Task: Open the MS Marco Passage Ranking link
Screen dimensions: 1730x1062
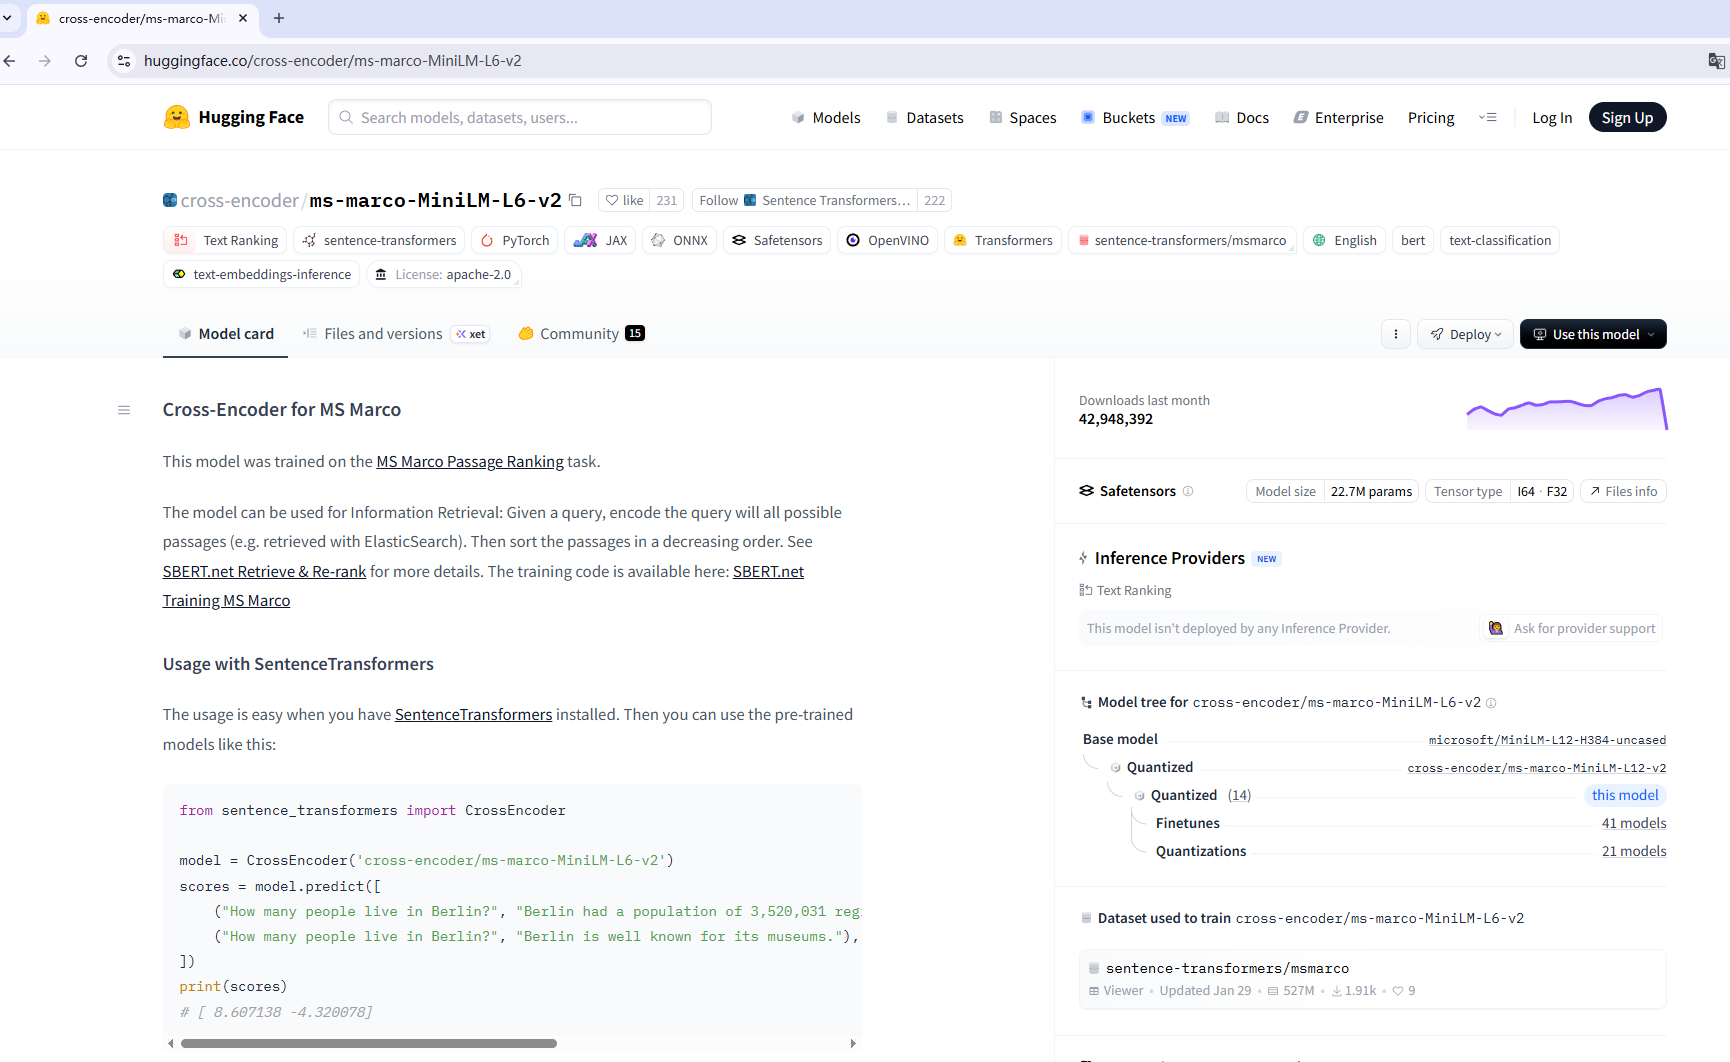Action: pyautogui.click(x=470, y=462)
